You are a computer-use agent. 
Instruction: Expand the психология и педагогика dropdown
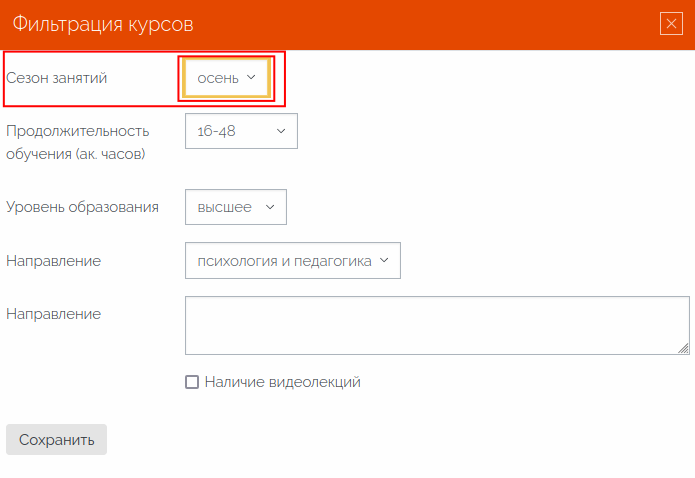click(x=293, y=261)
